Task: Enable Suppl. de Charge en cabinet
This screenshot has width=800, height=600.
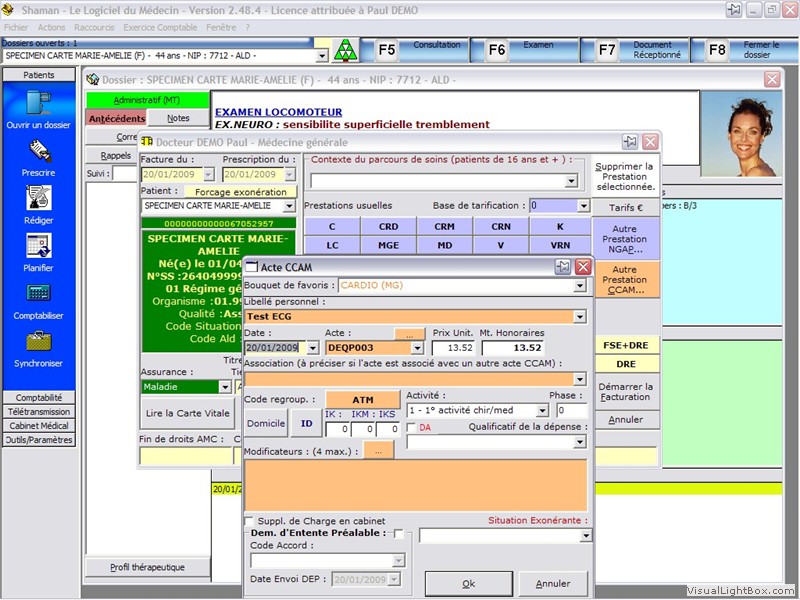Action: (249, 521)
